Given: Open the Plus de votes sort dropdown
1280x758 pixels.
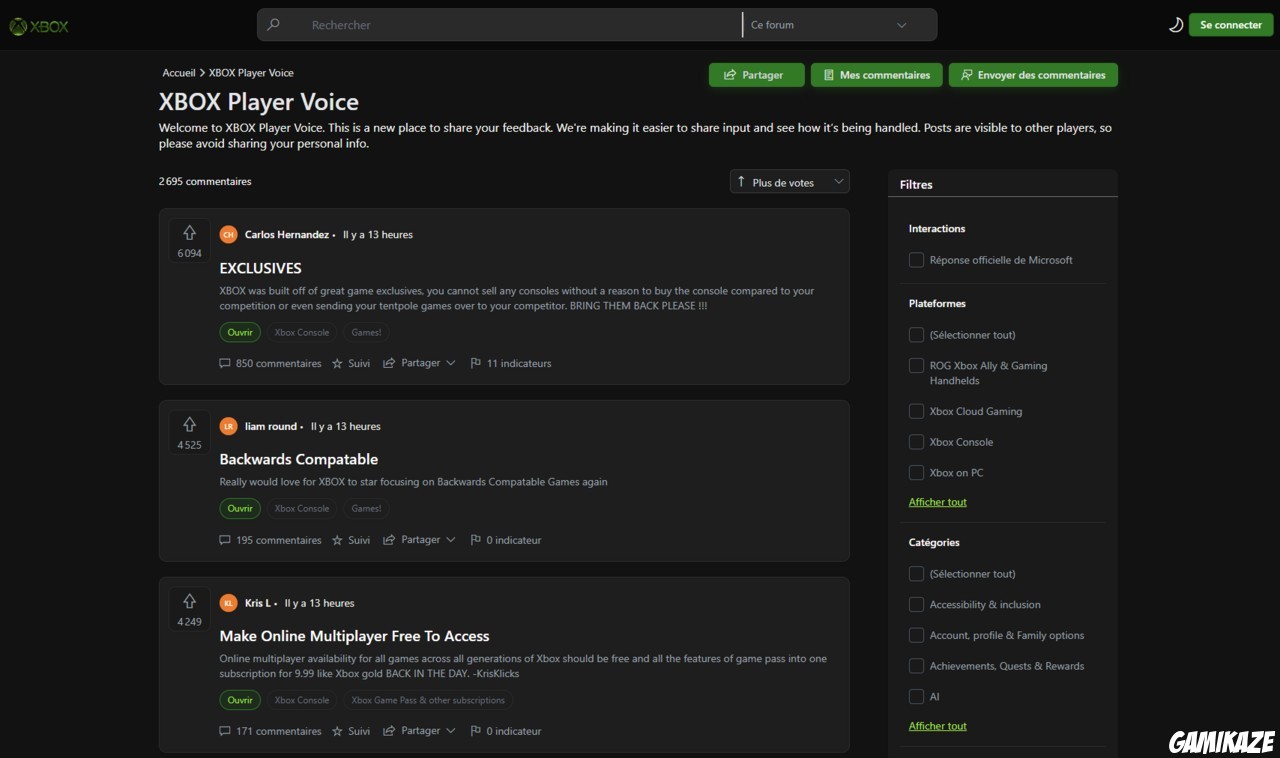Looking at the screenshot, I should tap(790, 182).
